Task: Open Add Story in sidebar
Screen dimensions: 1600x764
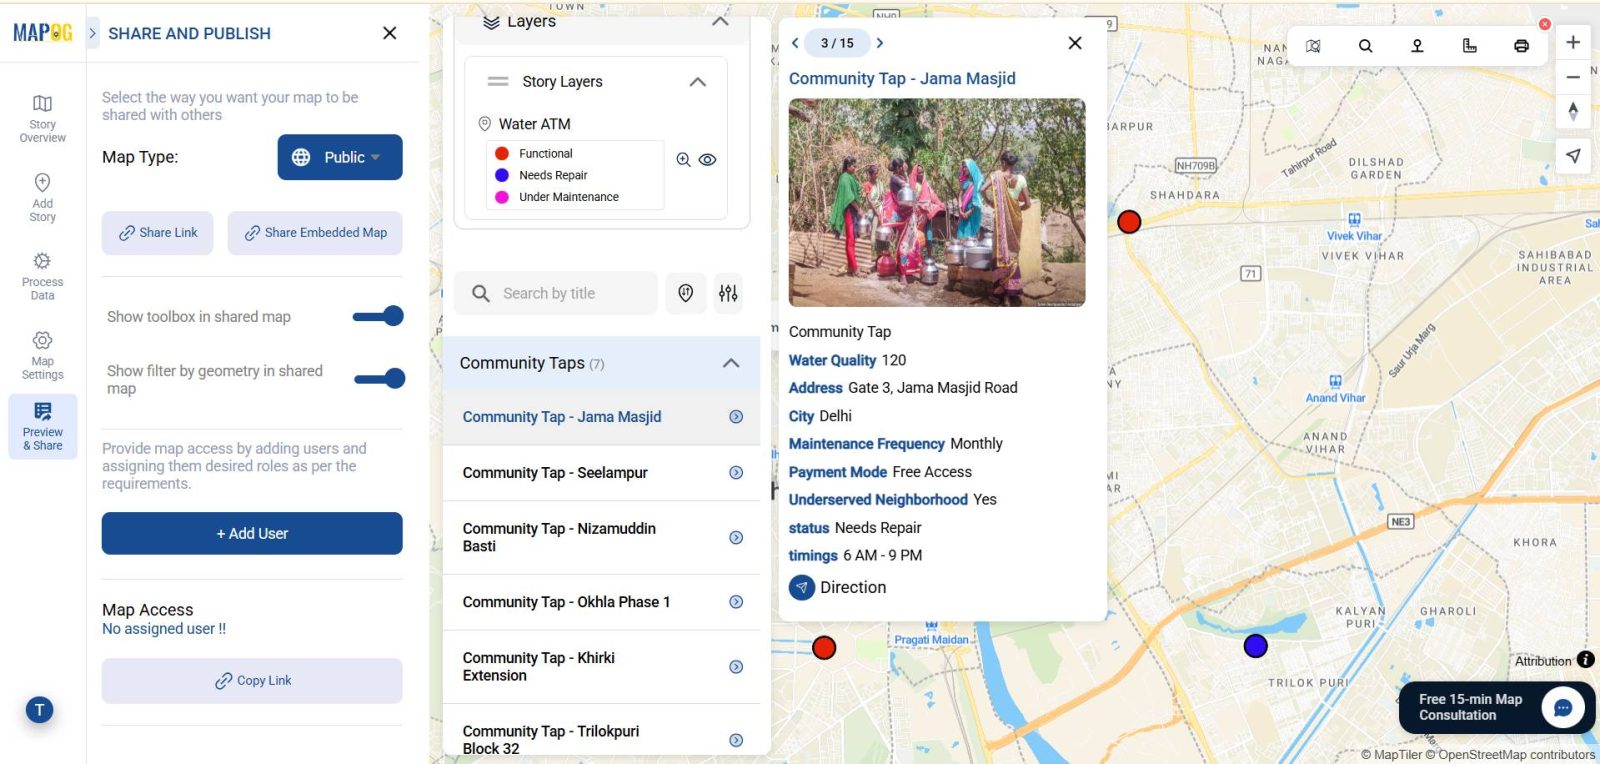Action: (42, 197)
